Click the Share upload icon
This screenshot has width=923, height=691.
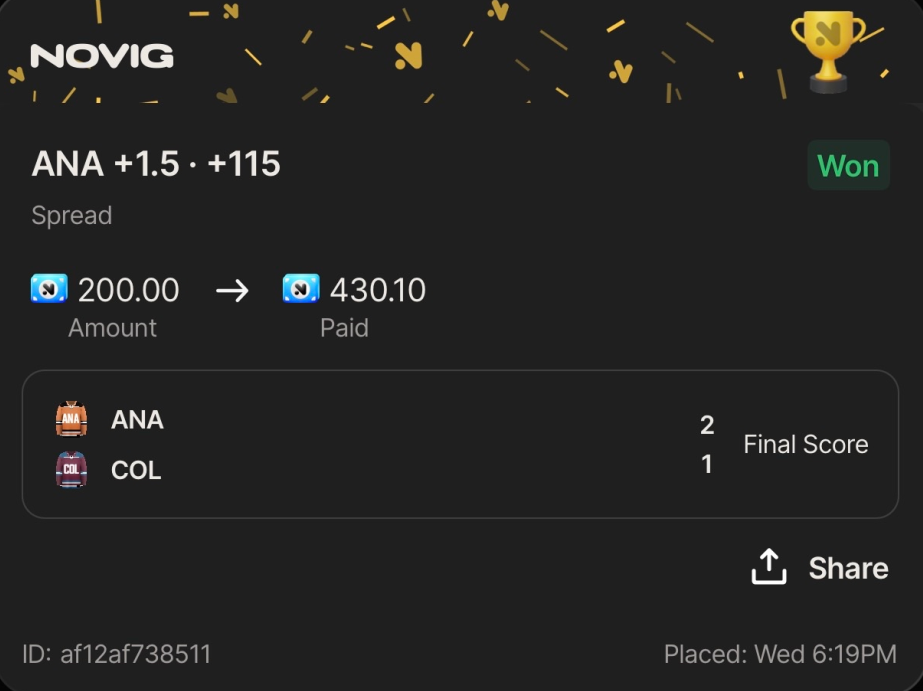767,566
